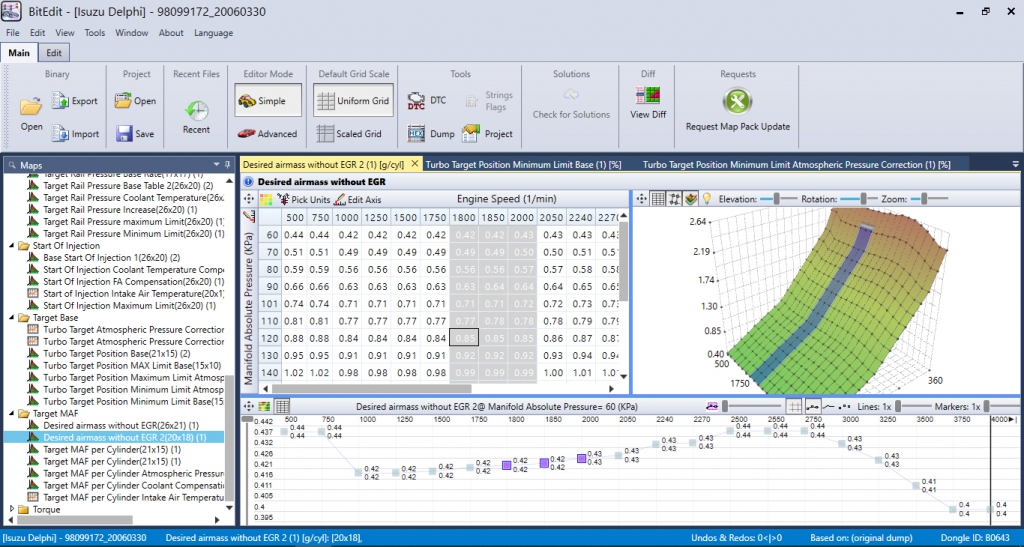The height and width of the screenshot is (547, 1024).
Task: Toggle line-with-markers style in the 2D graph
Action: (813, 406)
